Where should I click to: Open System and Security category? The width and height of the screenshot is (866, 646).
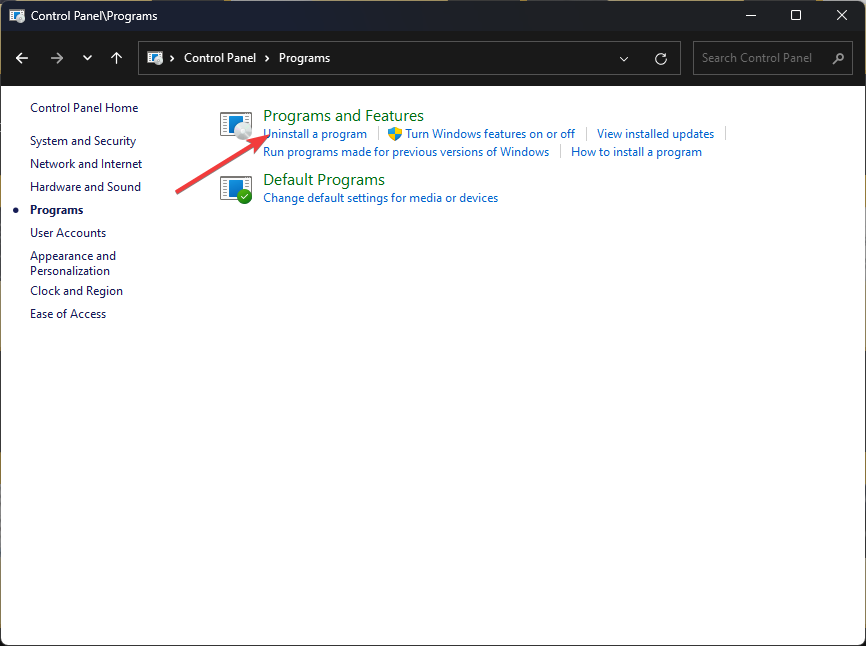pyautogui.click(x=83, y=141)
